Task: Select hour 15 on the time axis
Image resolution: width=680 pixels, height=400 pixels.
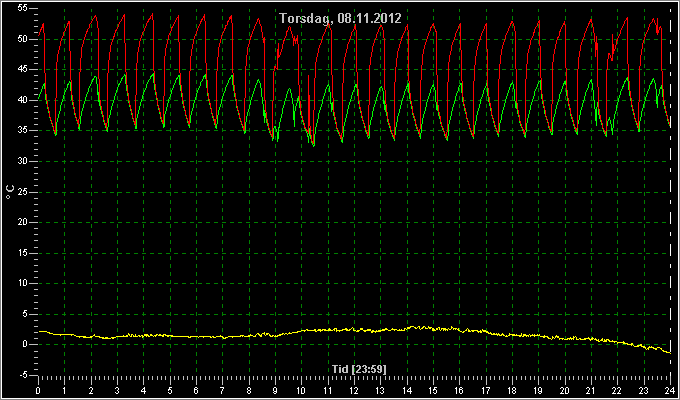Action: 433,390
